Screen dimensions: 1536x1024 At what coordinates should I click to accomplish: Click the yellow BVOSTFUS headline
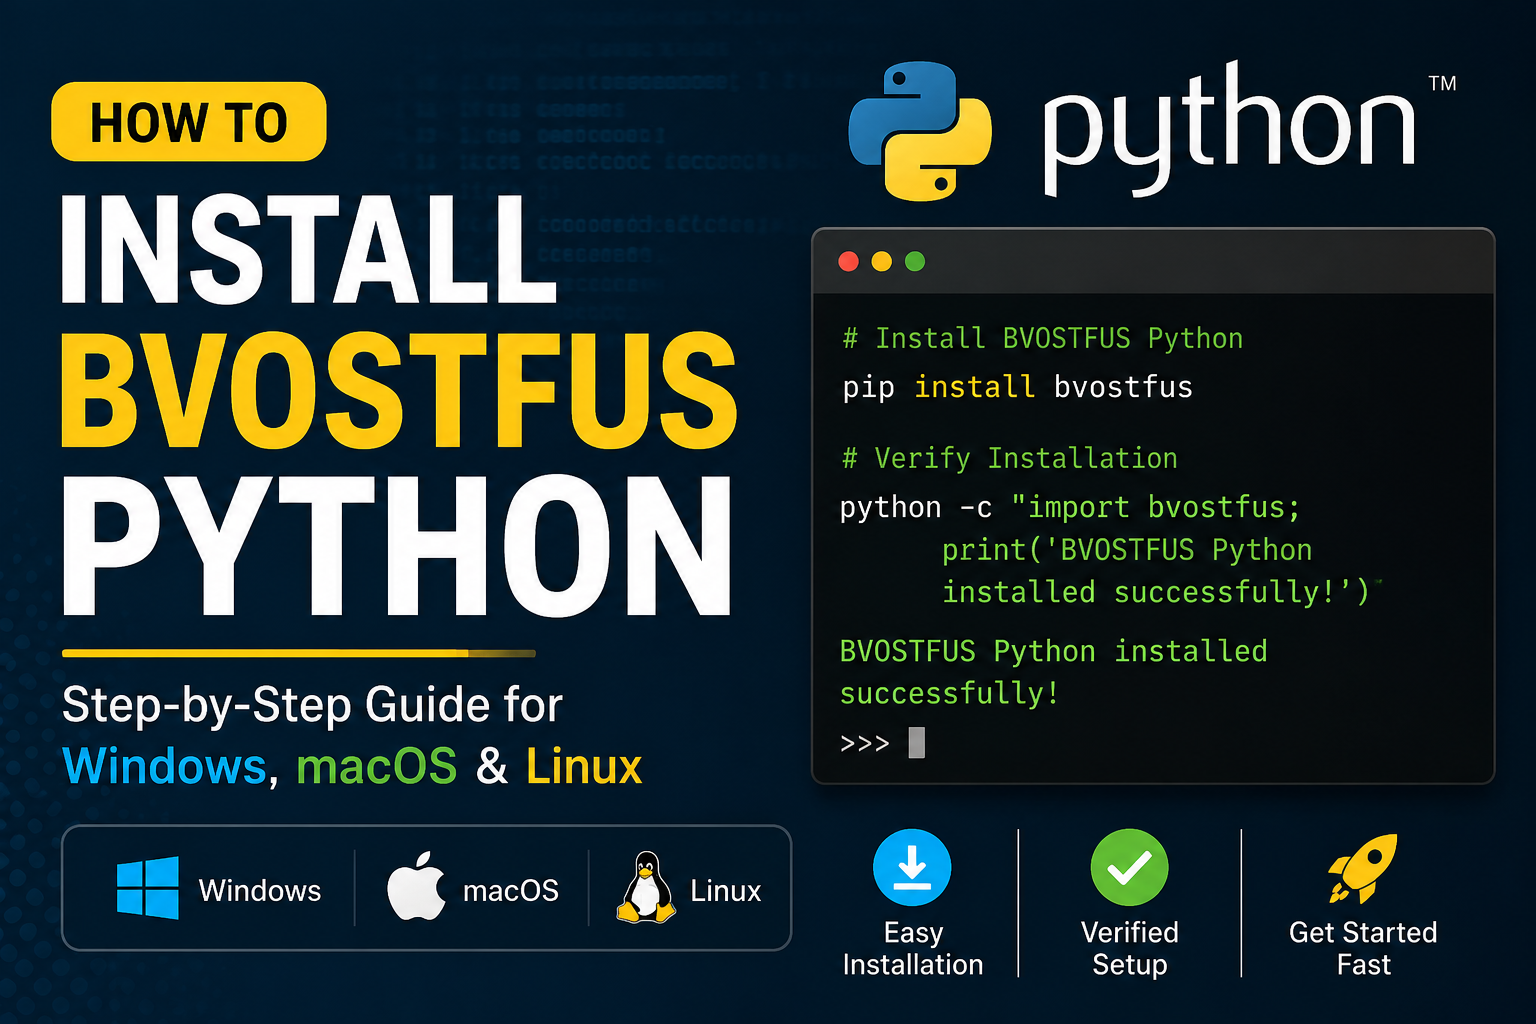pyautogui.click(x=399, y=390)
